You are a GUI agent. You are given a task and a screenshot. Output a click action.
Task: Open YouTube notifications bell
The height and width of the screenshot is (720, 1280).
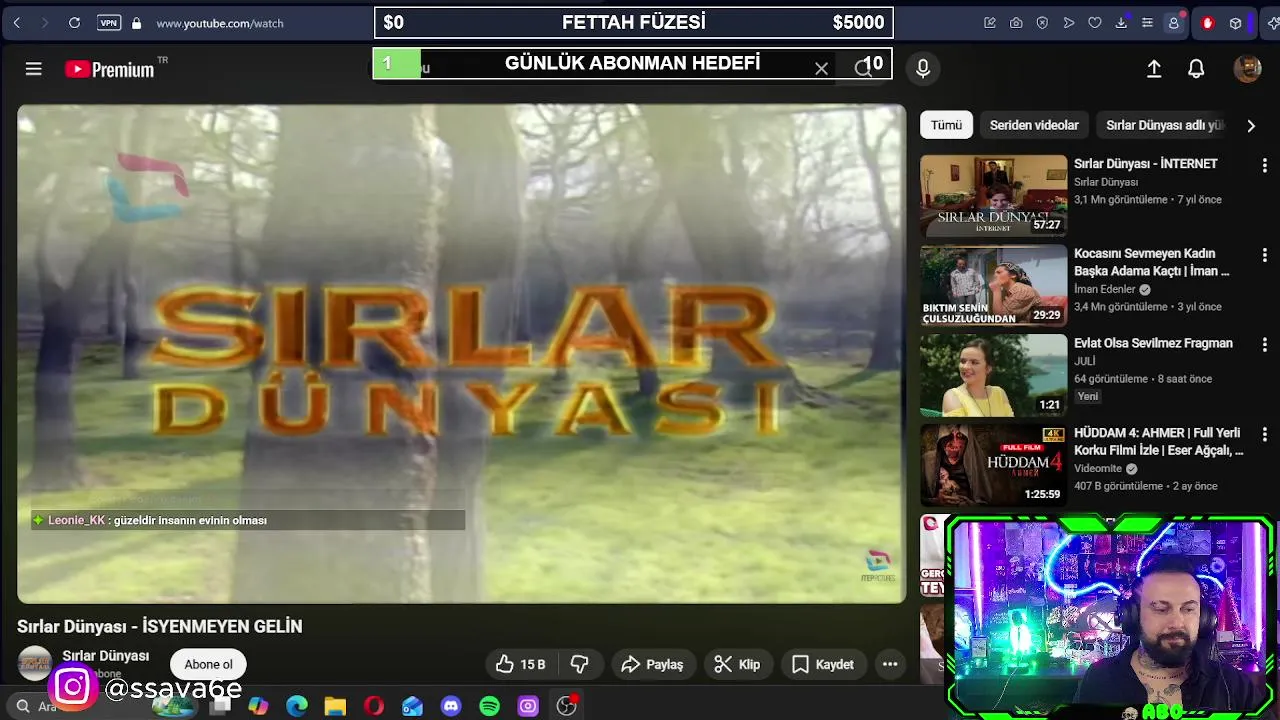pyautogui.click(x=1196, y=68)
